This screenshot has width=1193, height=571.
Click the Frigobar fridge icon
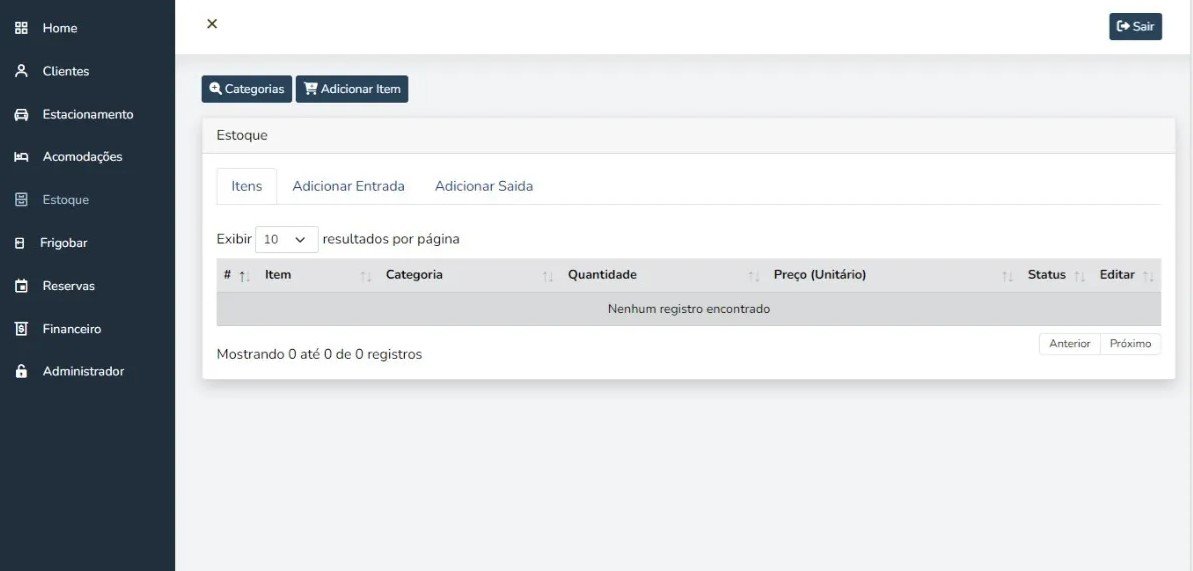(19, 243)
